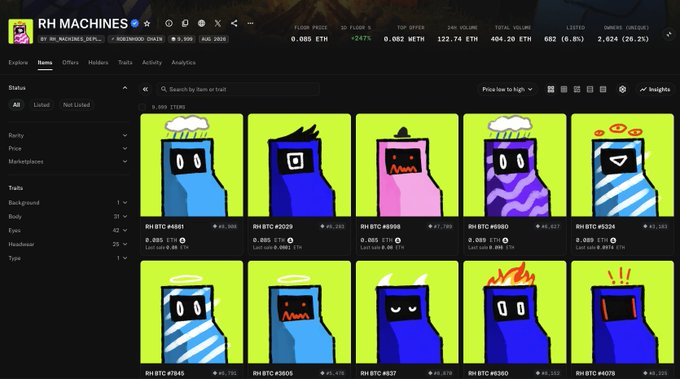Open the Traits tab
The image size is (680, 379).
click(125, 62)
